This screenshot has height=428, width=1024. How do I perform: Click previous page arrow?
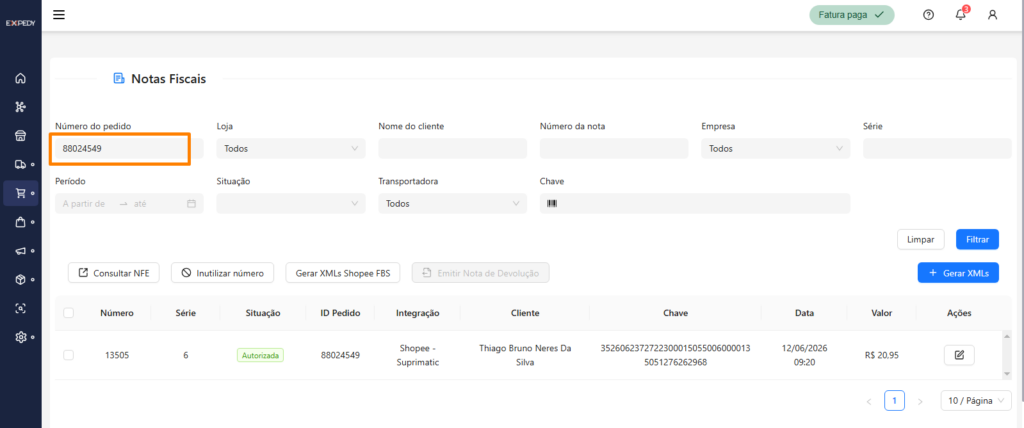click(x=869, y=401)
